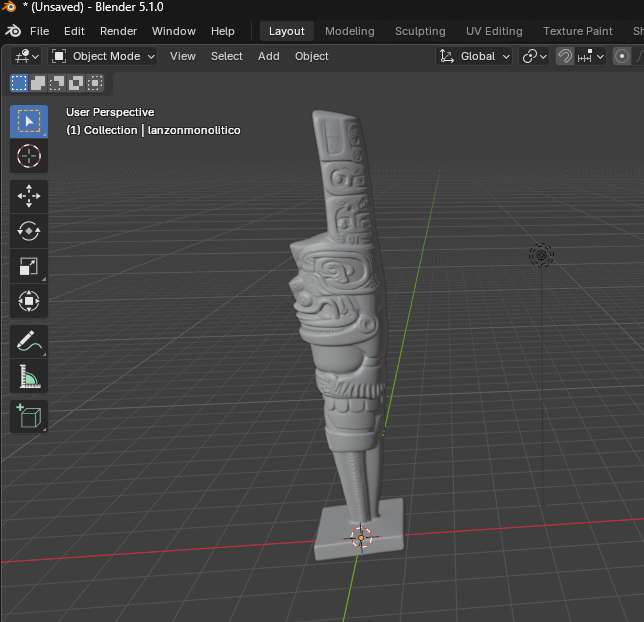
Task: Select the Add Cube tool
Action: pos(29,416)
